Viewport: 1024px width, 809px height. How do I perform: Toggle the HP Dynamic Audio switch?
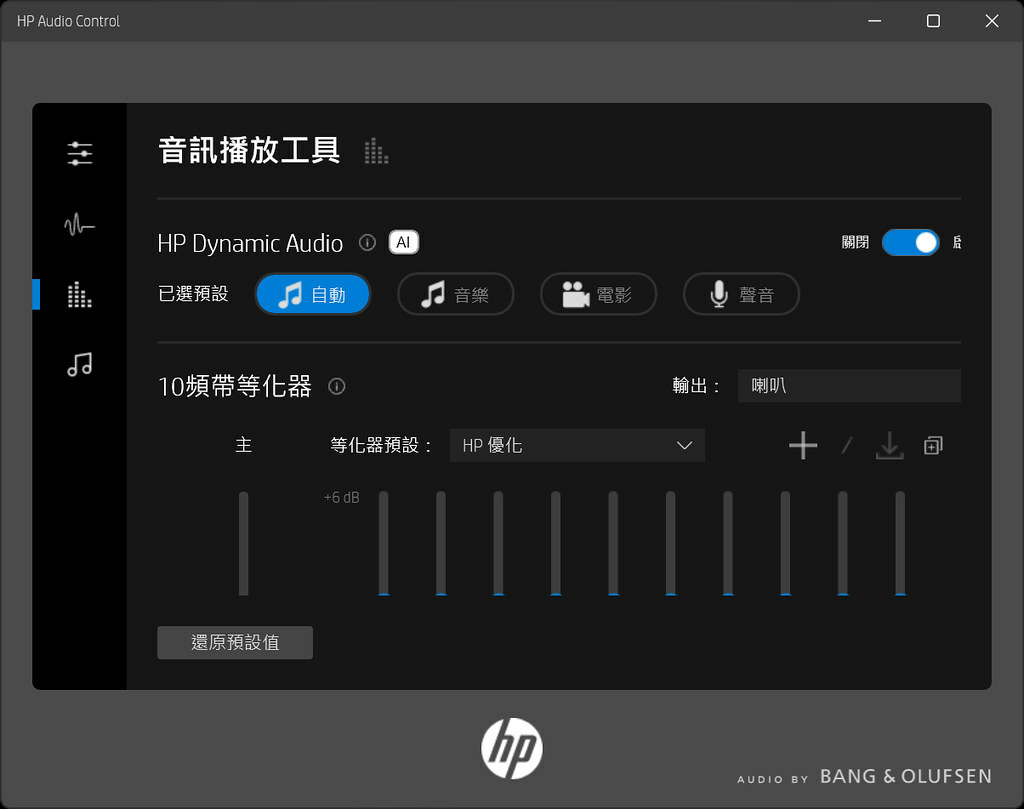(910, 242)
